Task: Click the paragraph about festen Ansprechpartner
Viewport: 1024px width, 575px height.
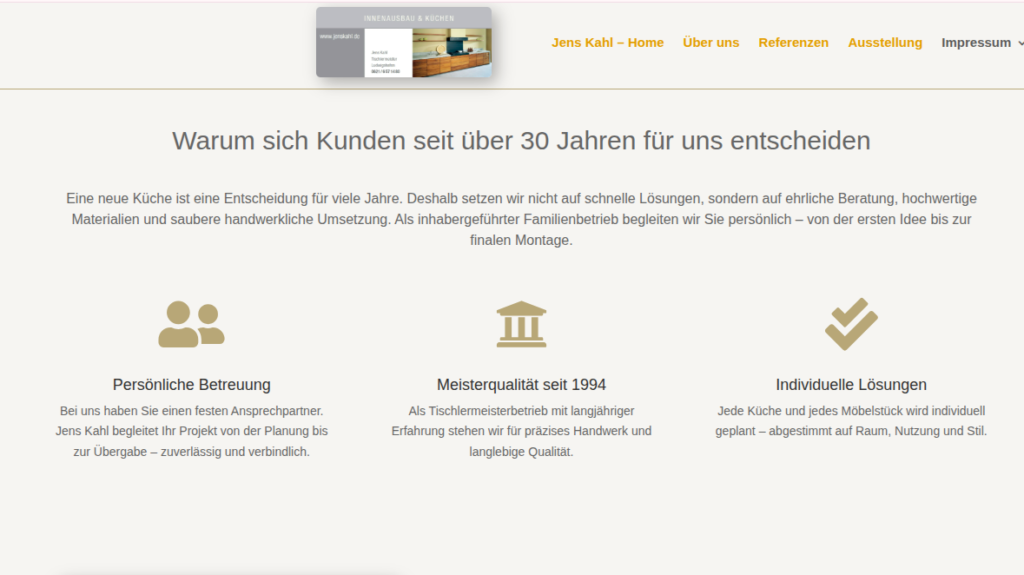Action: pos(191,431)
